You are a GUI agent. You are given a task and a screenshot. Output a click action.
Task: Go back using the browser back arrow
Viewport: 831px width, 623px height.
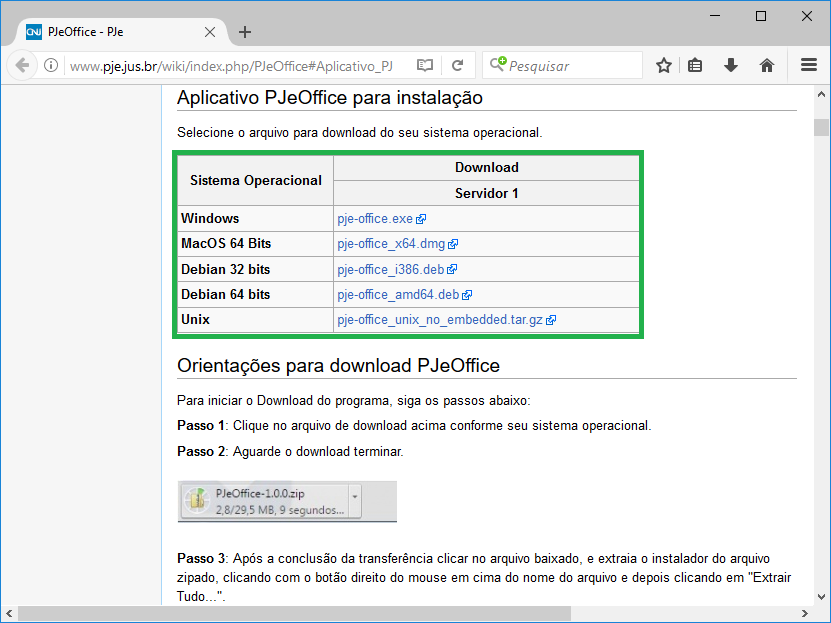click(22, 65)
